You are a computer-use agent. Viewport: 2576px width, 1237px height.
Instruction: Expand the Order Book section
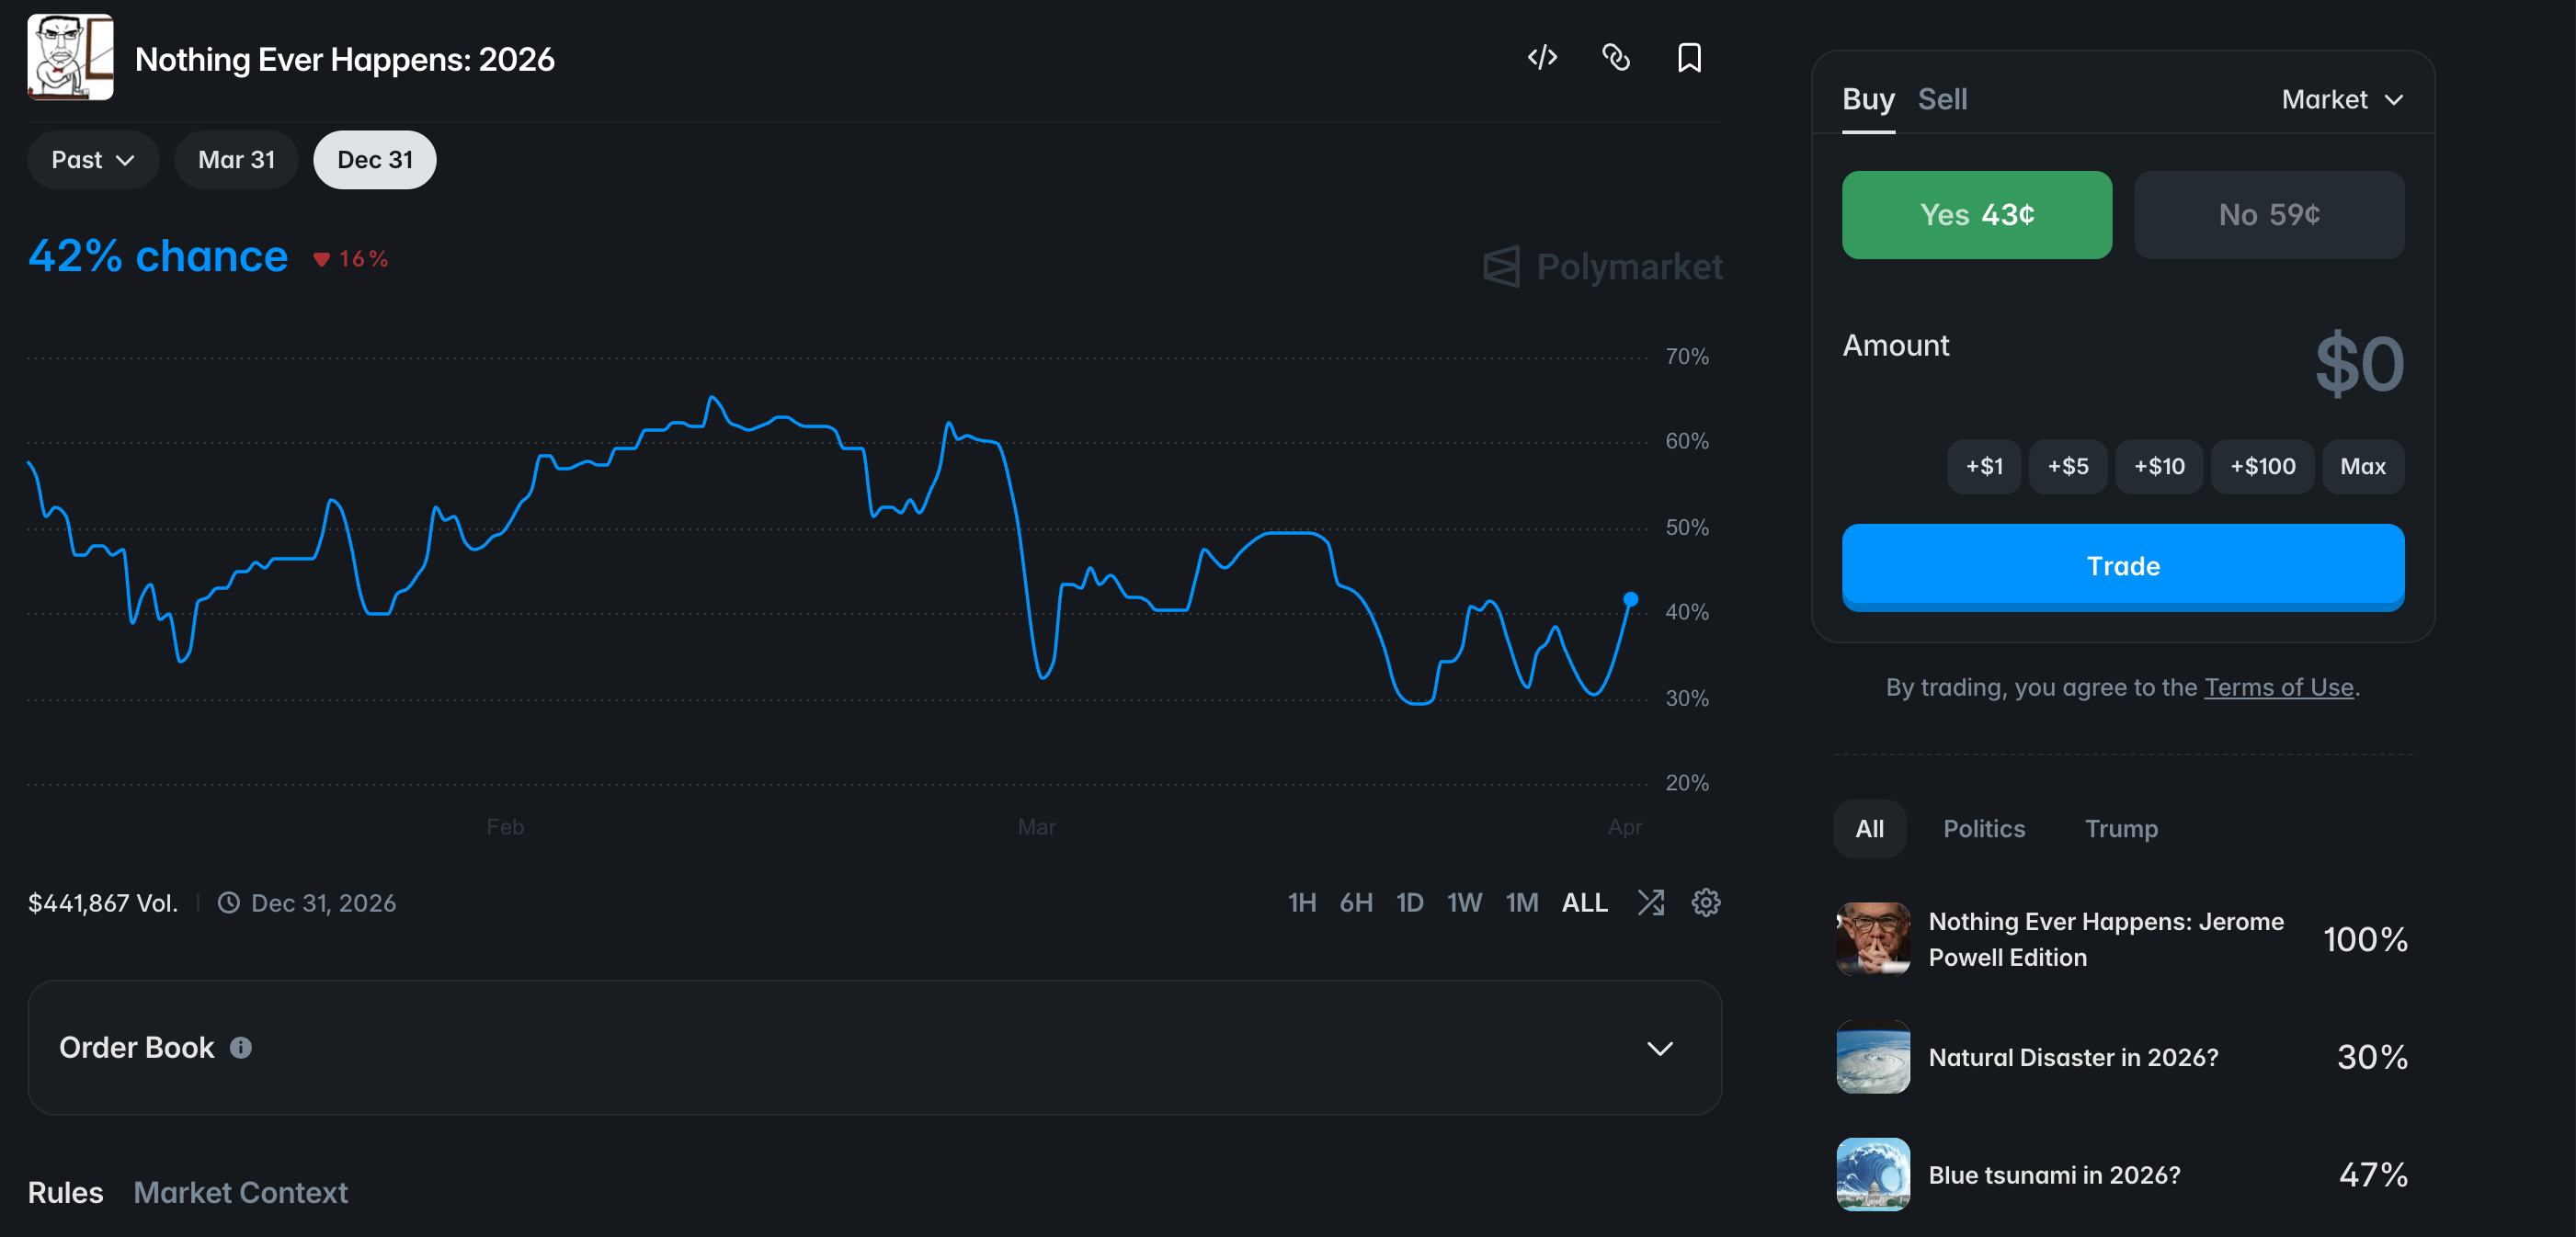(x=1659, y=1048)
